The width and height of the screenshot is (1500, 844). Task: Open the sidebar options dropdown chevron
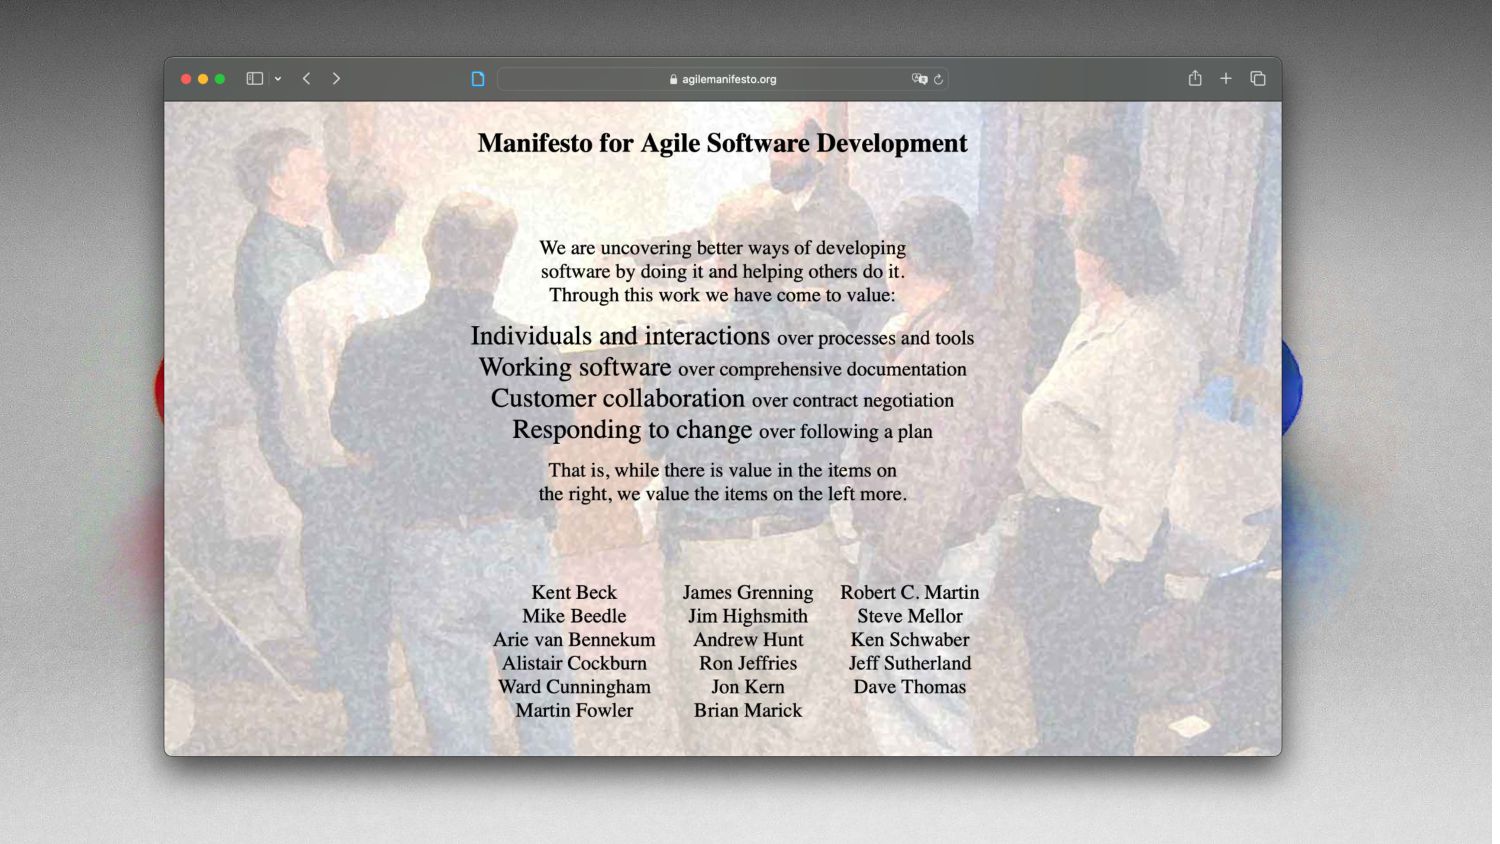click(x=278, y=79)
